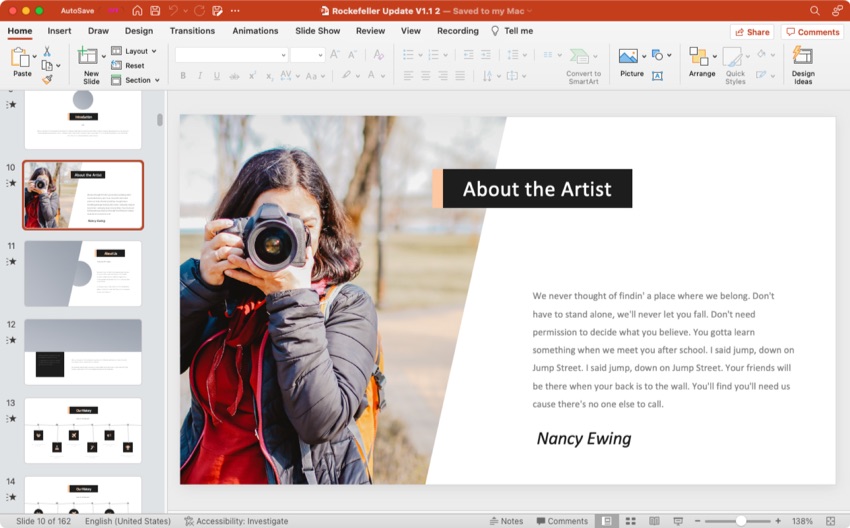Click the Home icon in title bar
The width and height of the screenshot is (850, 528).
point(137,10)
